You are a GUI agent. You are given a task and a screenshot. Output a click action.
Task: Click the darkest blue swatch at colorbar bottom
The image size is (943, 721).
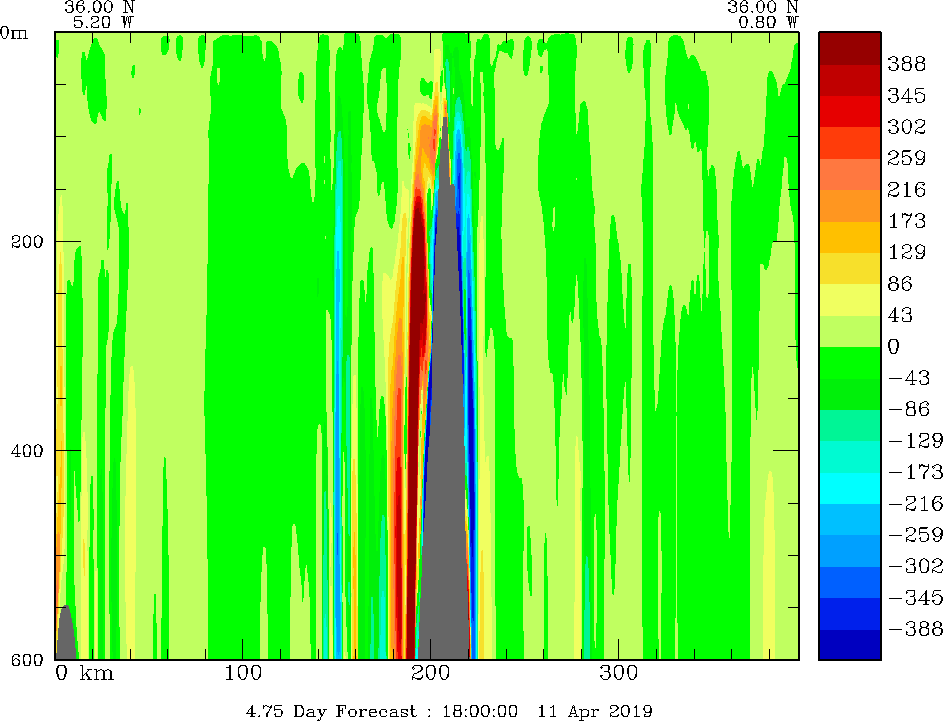[850, 645]
